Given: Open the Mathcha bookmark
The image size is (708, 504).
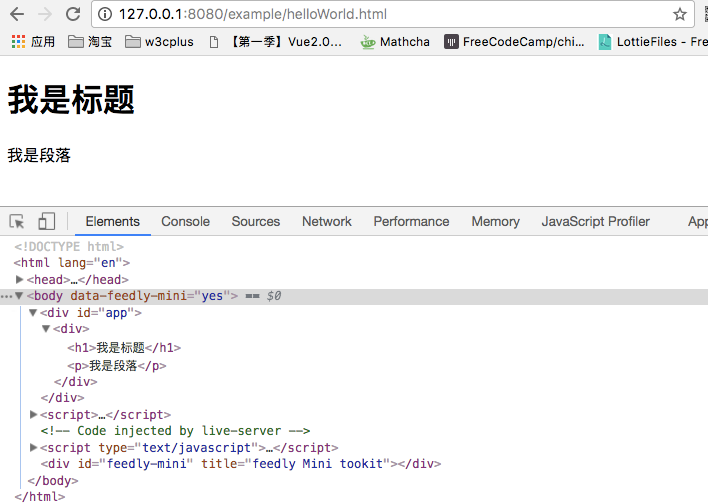Looking at the screenshot, I should tap(395, 42).
